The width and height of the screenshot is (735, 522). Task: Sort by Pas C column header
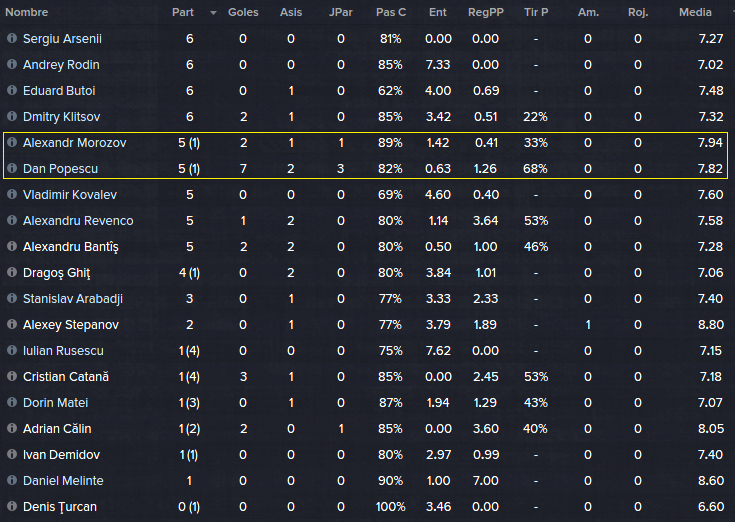390,13
